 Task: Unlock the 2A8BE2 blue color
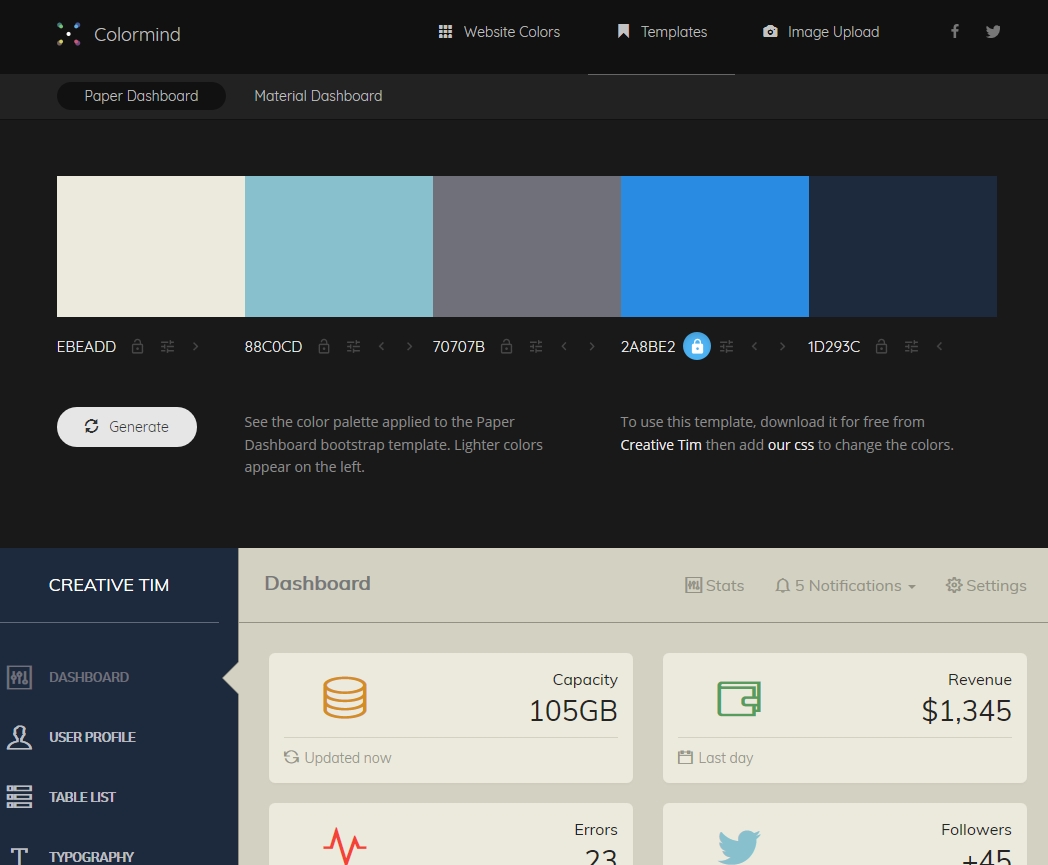coord(697,347)
